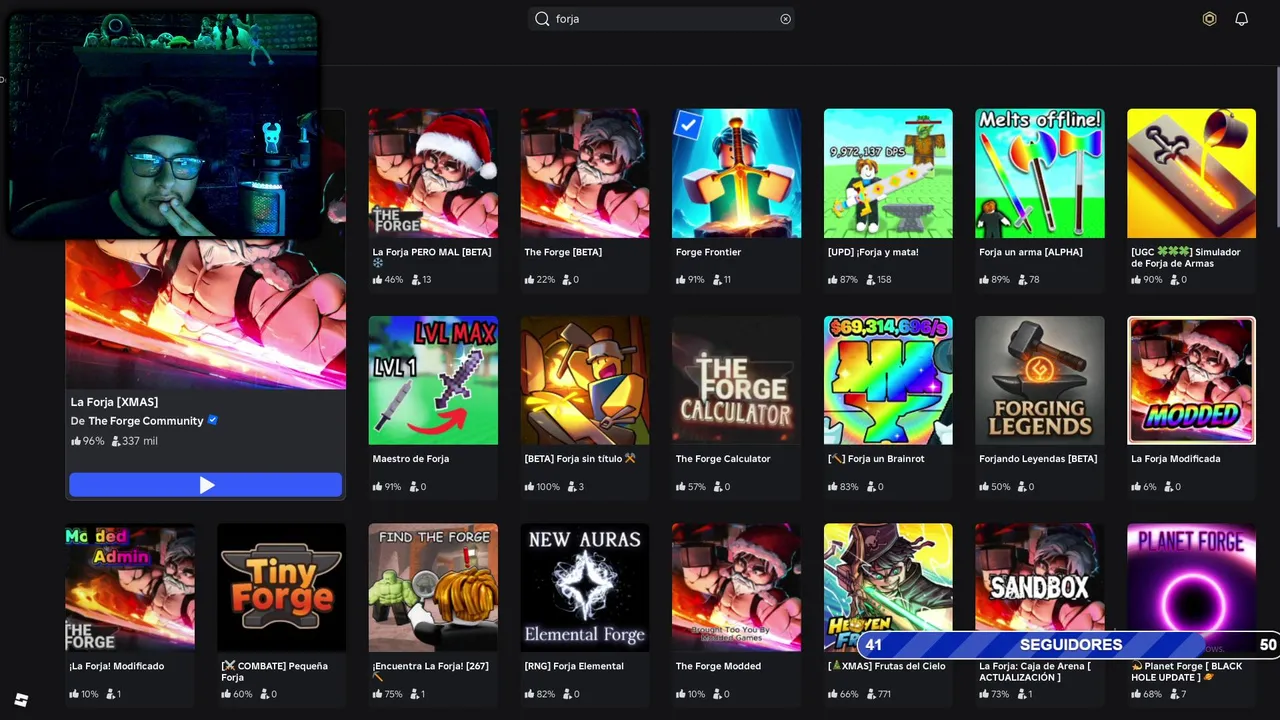
Task: Click 337 mil player count
Action: [x=134, y=441]
